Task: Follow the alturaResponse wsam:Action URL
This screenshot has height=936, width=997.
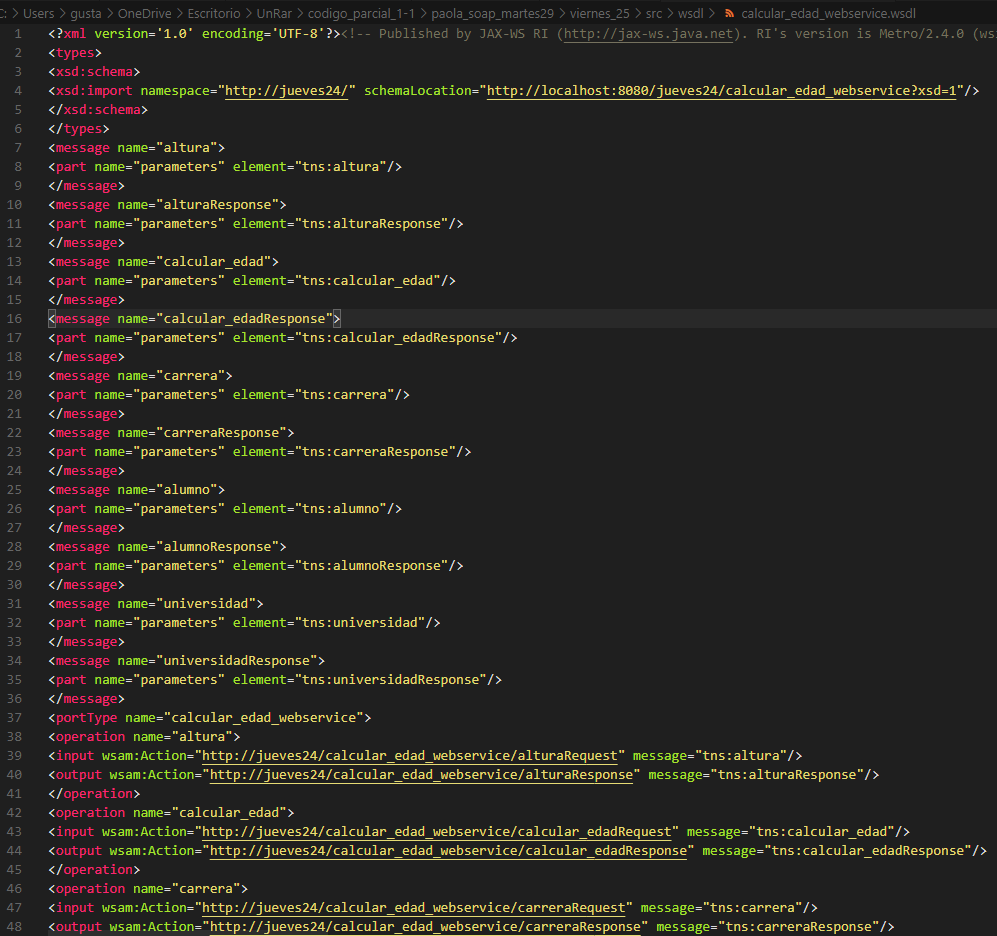Action: (x=421, y=775)
